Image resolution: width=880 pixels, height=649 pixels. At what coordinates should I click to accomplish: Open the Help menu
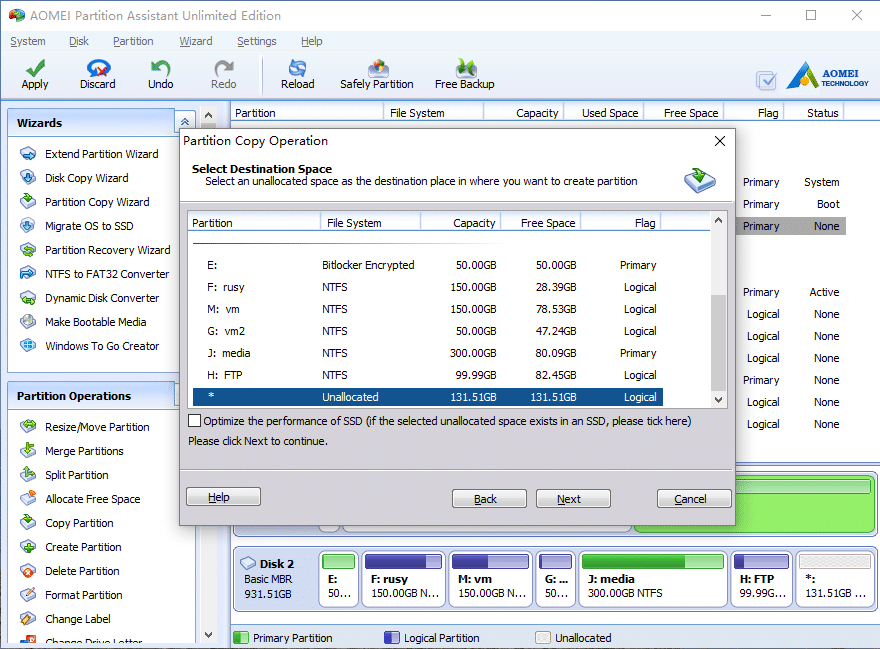coord(311,41)
